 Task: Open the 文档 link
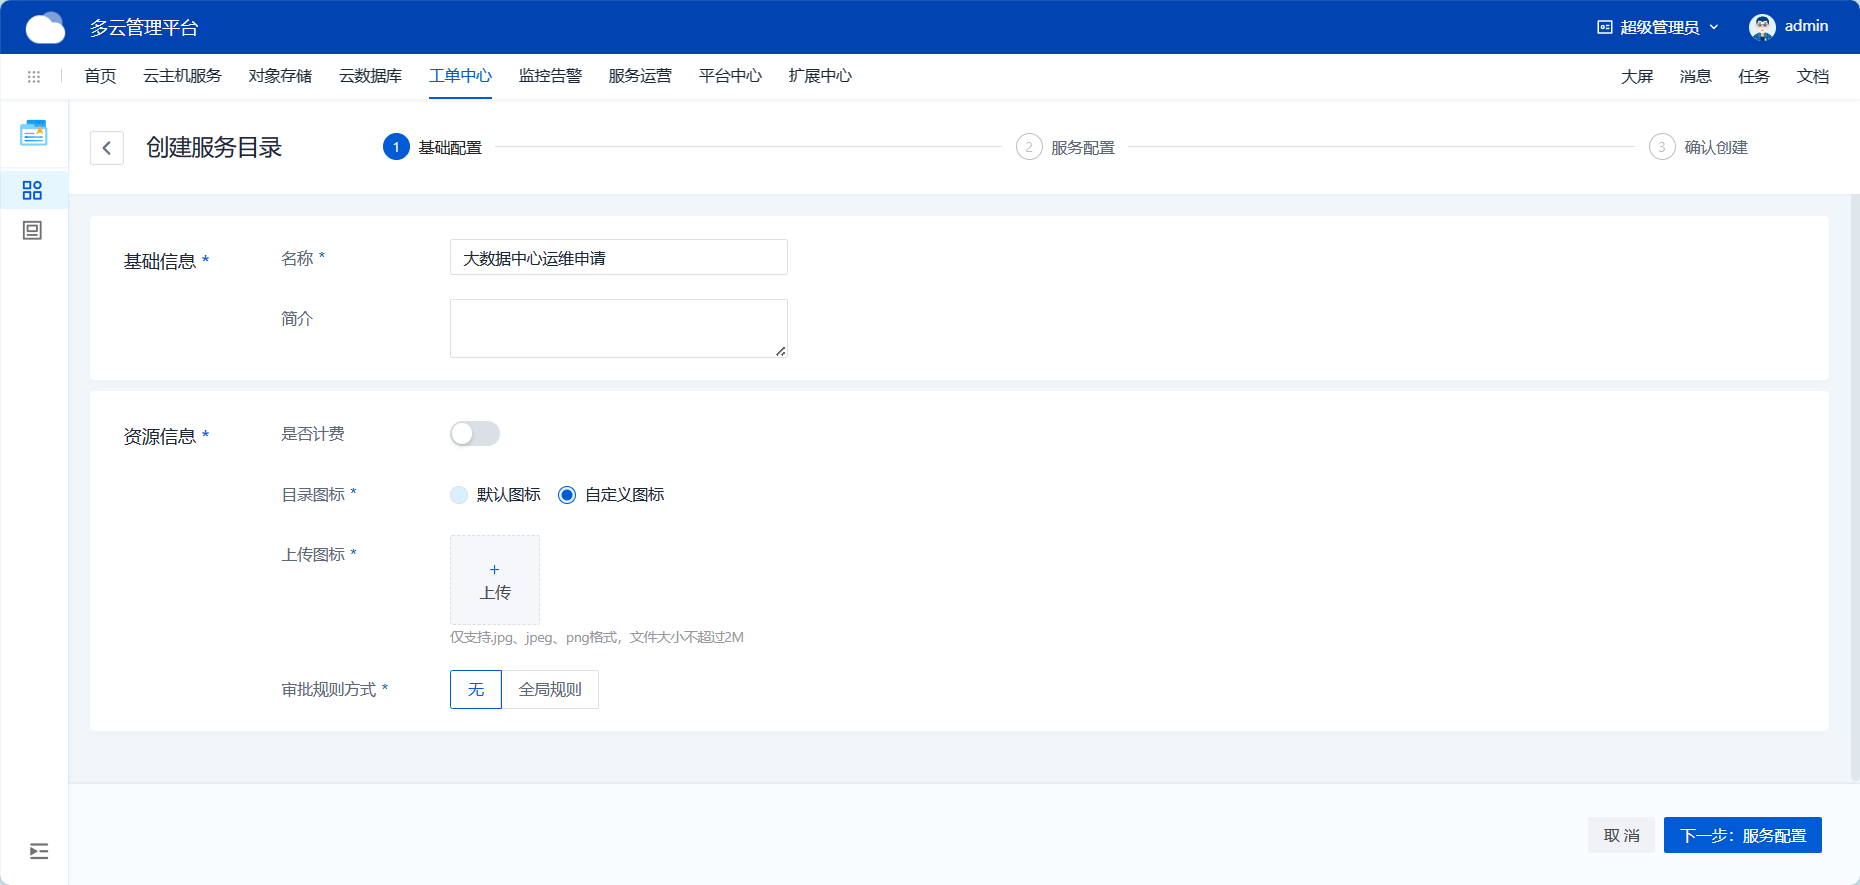tap(1813, 77)
